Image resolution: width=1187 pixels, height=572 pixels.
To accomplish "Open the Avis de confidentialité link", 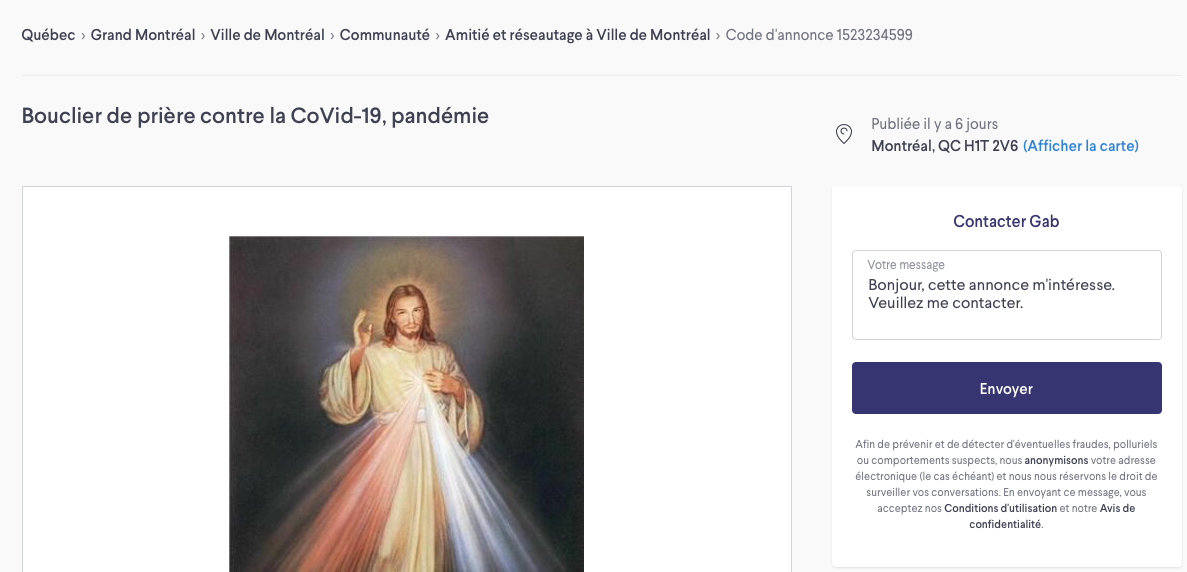I will 1052,516.
